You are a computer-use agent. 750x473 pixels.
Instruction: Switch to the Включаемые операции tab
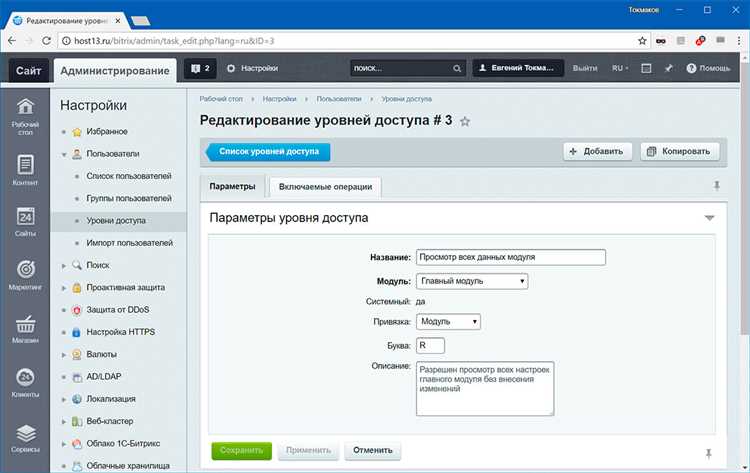point(325,187)
